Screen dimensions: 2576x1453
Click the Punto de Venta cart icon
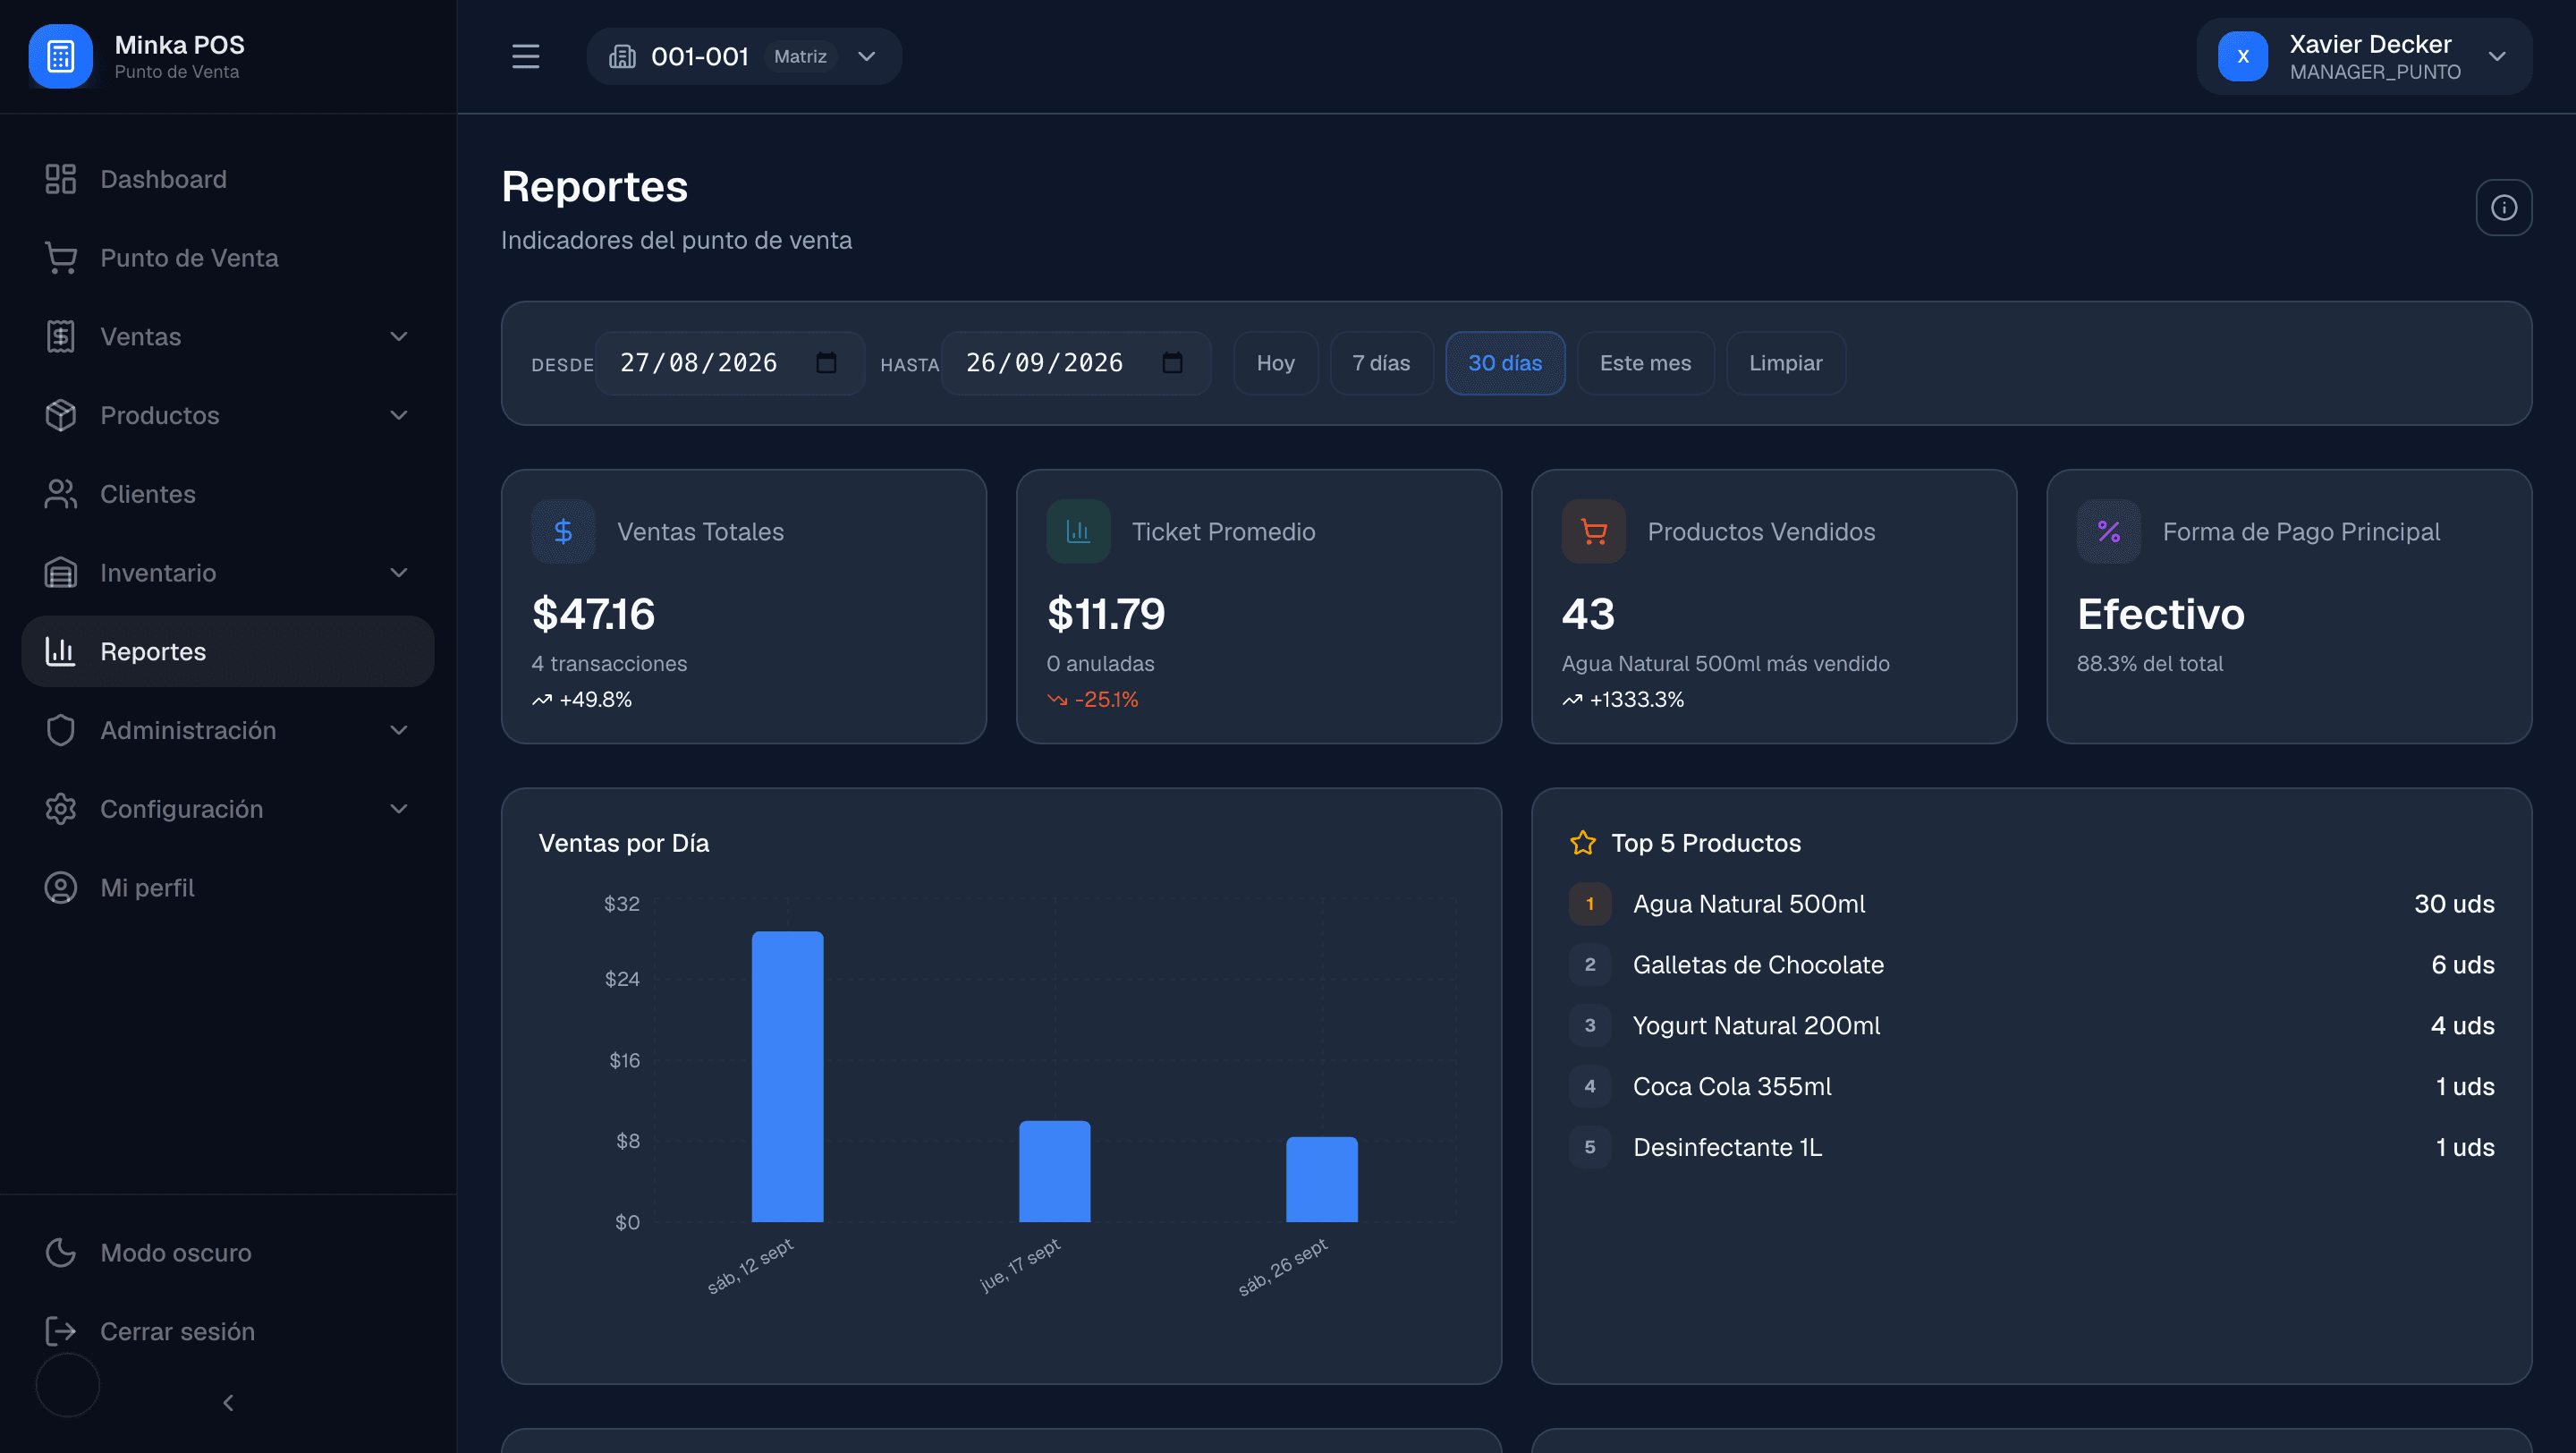(61, 258)
